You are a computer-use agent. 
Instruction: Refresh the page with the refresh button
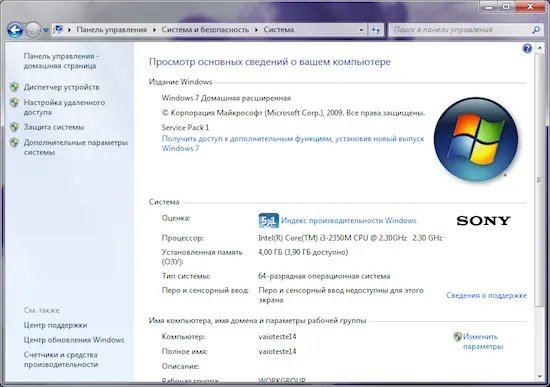point(376,30)
